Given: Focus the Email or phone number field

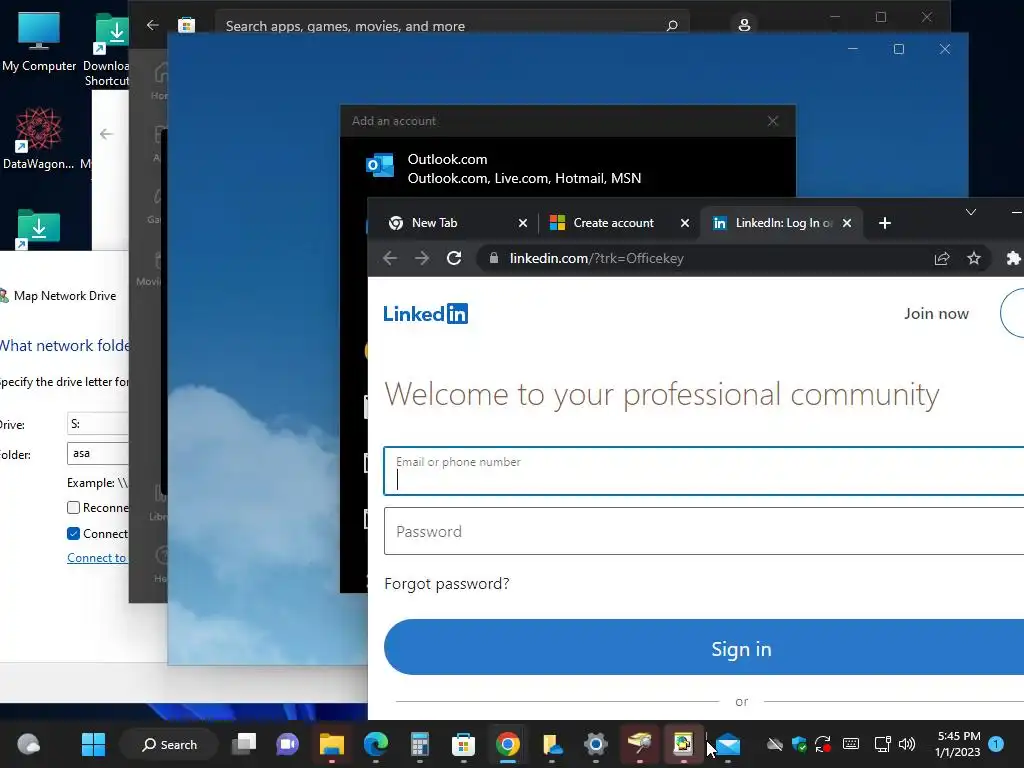Looking at the screenshot, I should click(x=704, y=471).
